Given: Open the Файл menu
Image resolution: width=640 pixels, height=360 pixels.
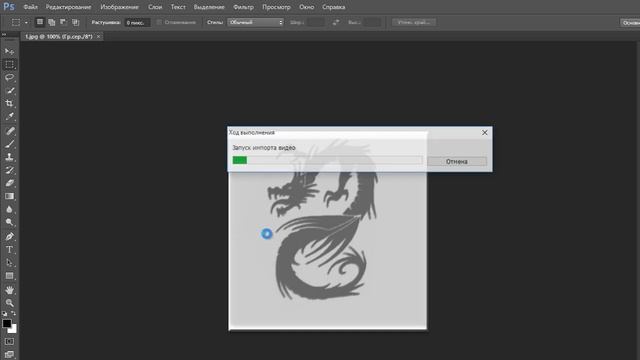Looking at the screenshot, I should click(x=31, y=7).
